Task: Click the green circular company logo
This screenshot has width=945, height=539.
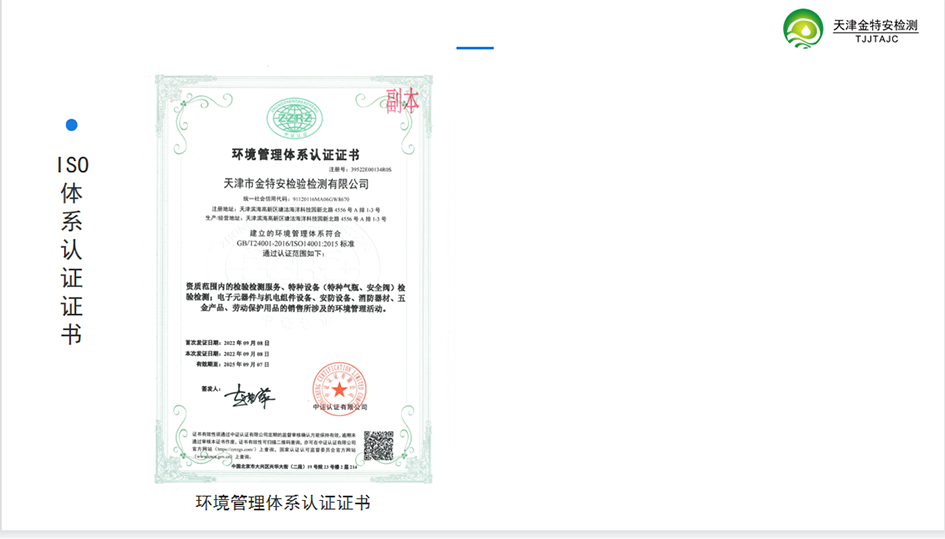Action: coord(803,28)
